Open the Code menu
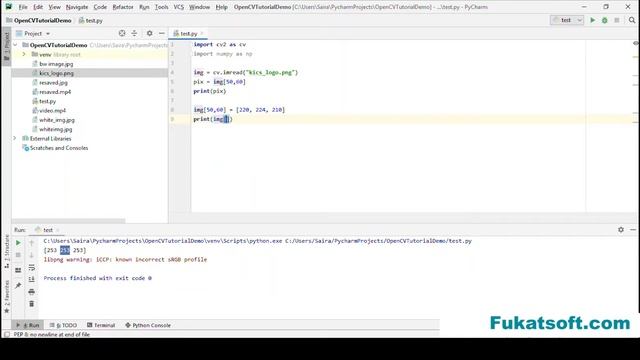 100,7
